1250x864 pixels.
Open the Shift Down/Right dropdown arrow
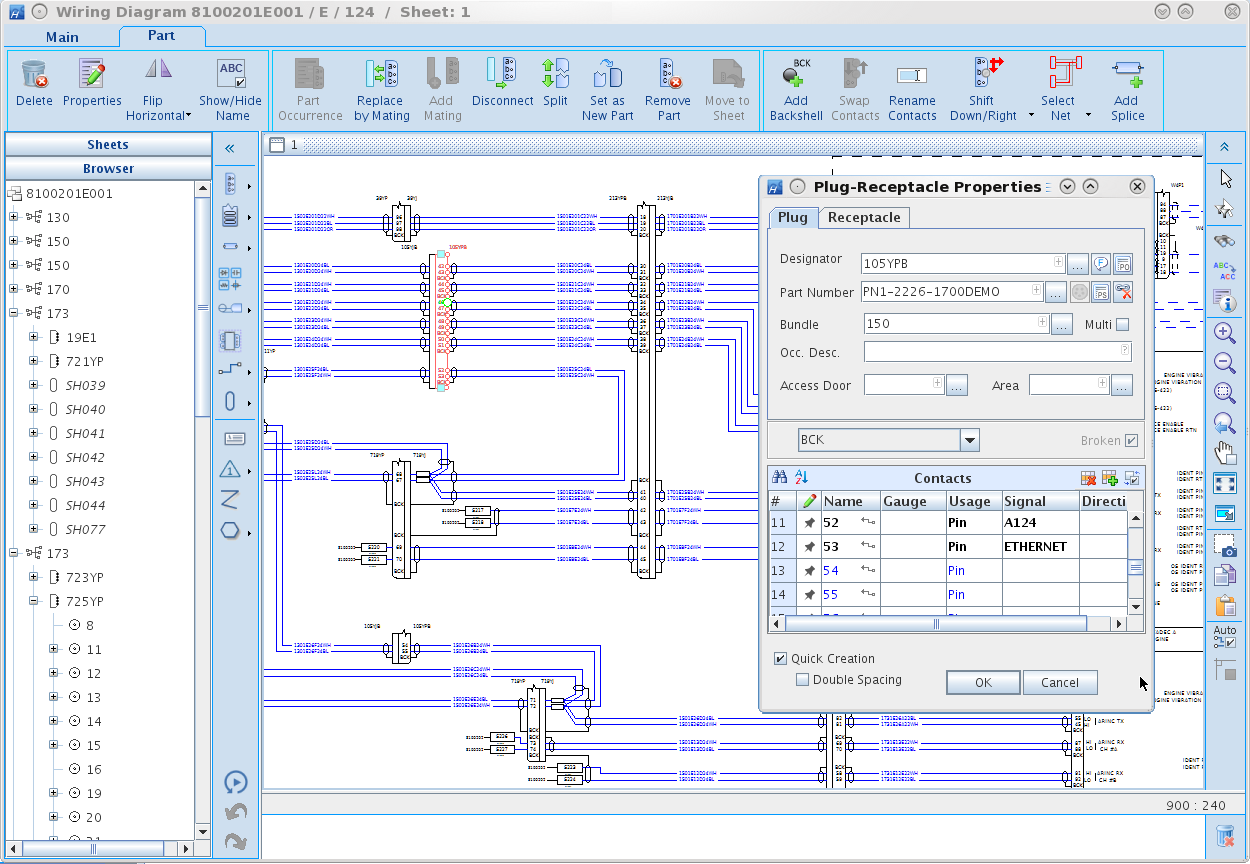[x=1031, y=116]
